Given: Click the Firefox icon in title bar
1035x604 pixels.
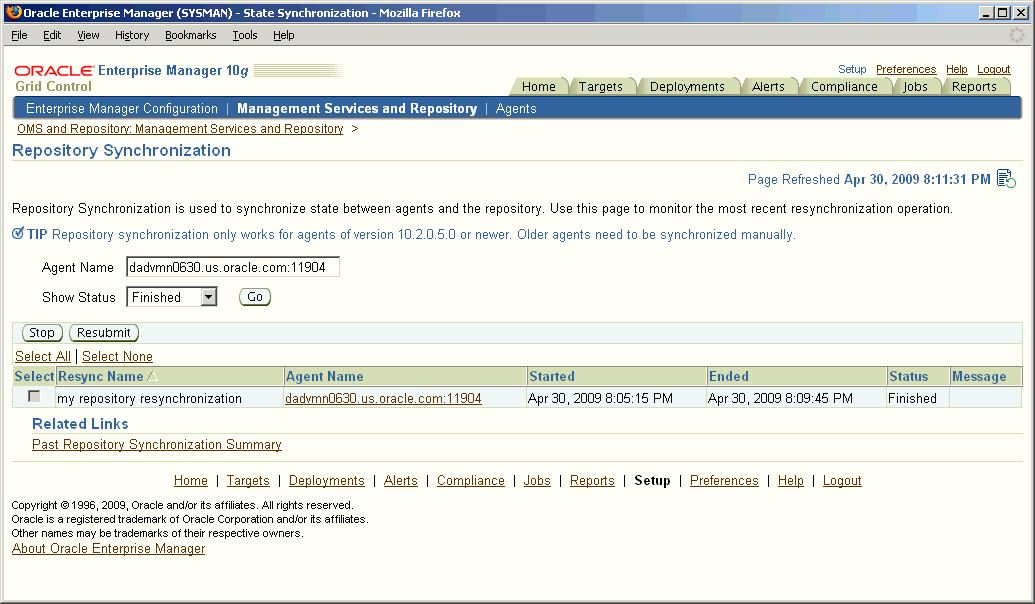Looking at the screenshot, I should point(13,12).
